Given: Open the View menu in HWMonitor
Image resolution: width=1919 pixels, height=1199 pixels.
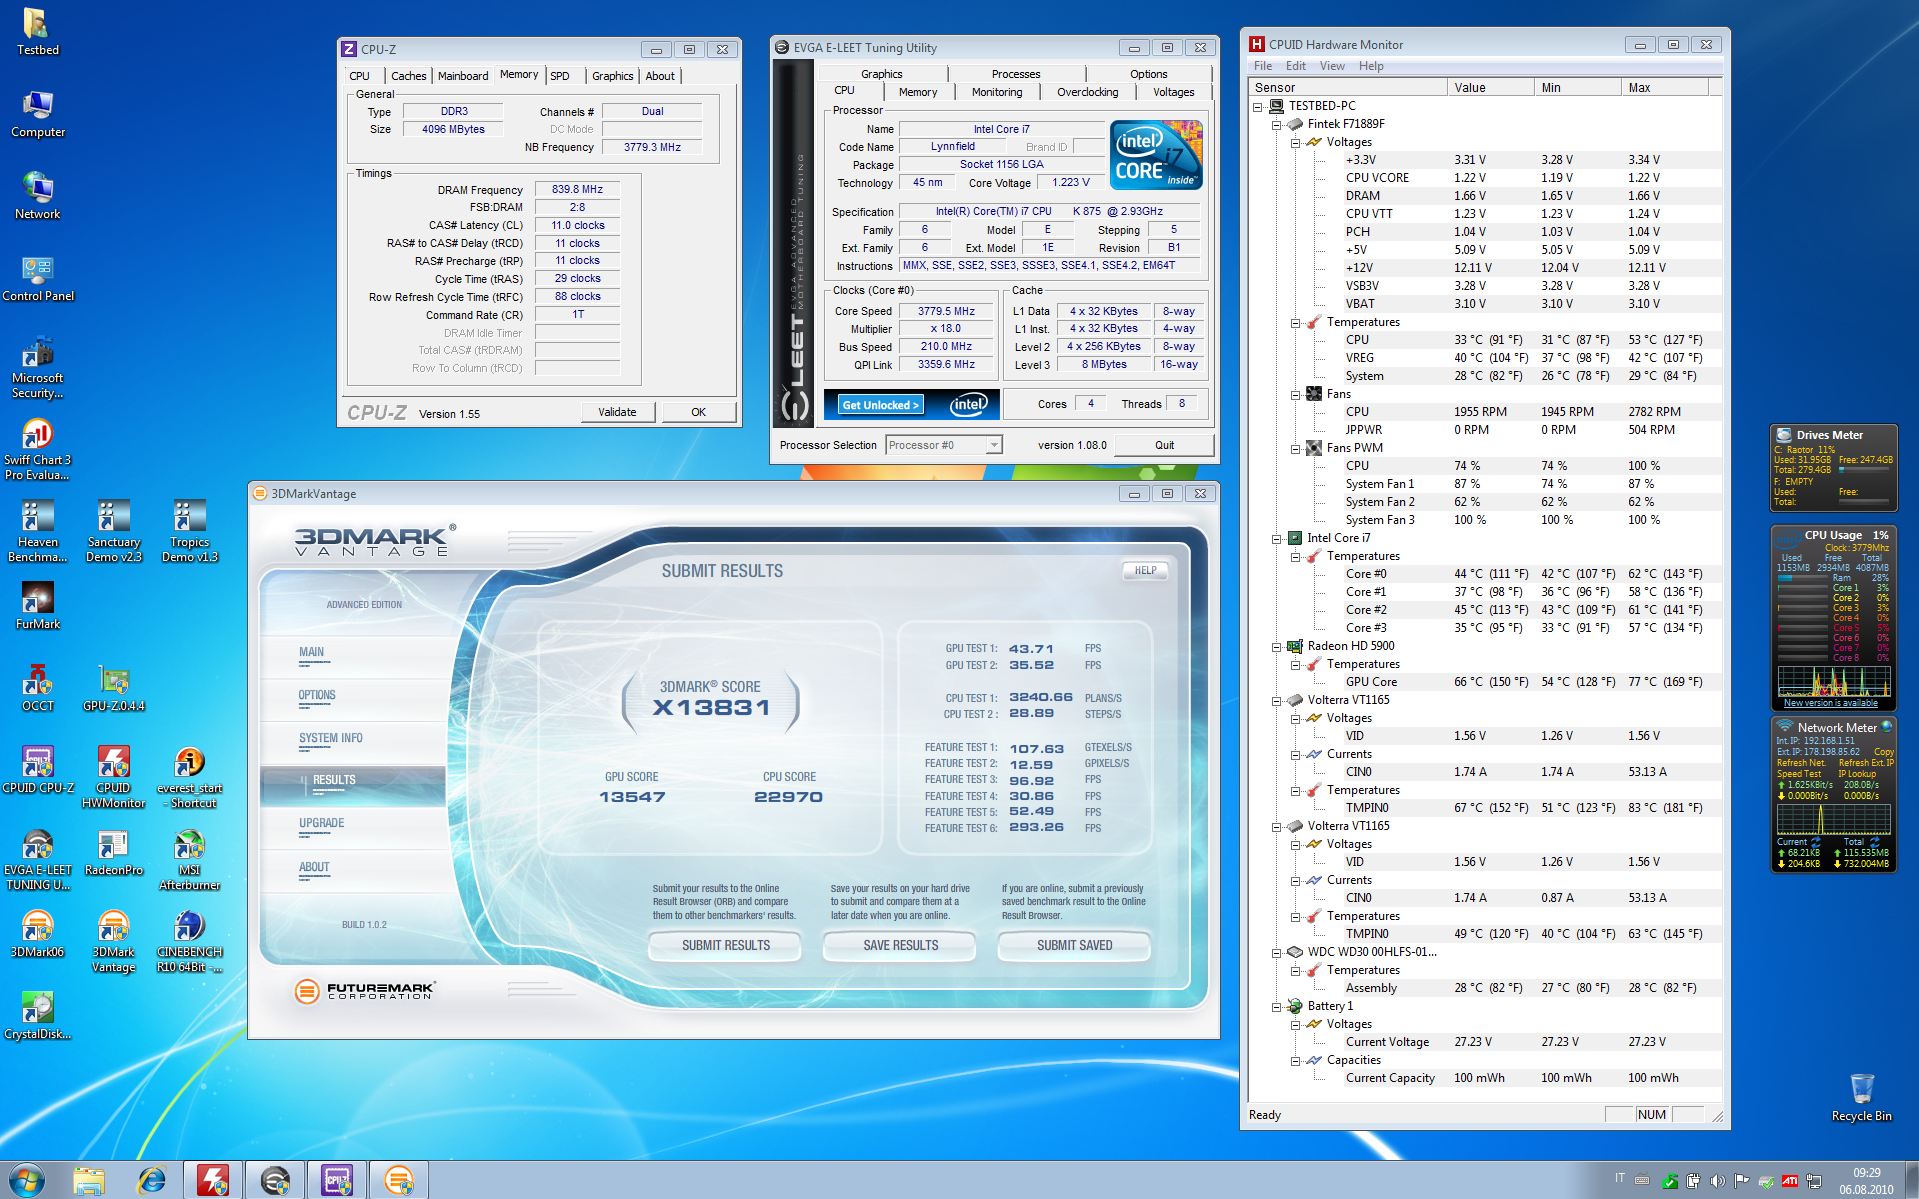Looking at the screenshot, I should click(1332, 66).
